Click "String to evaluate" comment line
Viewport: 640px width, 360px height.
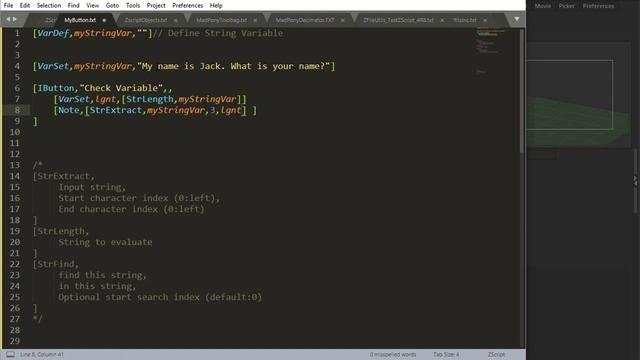[105, 242]
